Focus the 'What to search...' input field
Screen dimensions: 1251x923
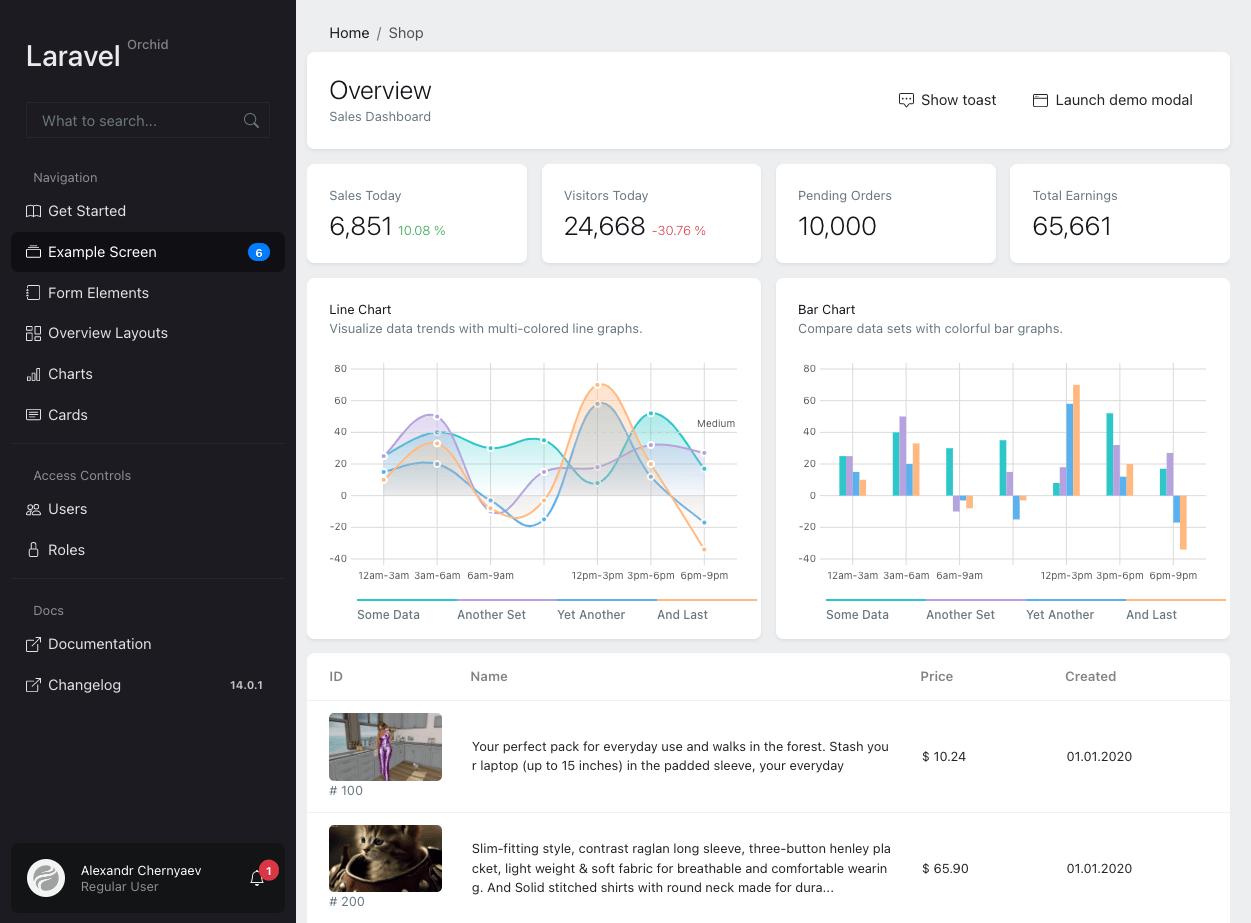coord(135,121)
